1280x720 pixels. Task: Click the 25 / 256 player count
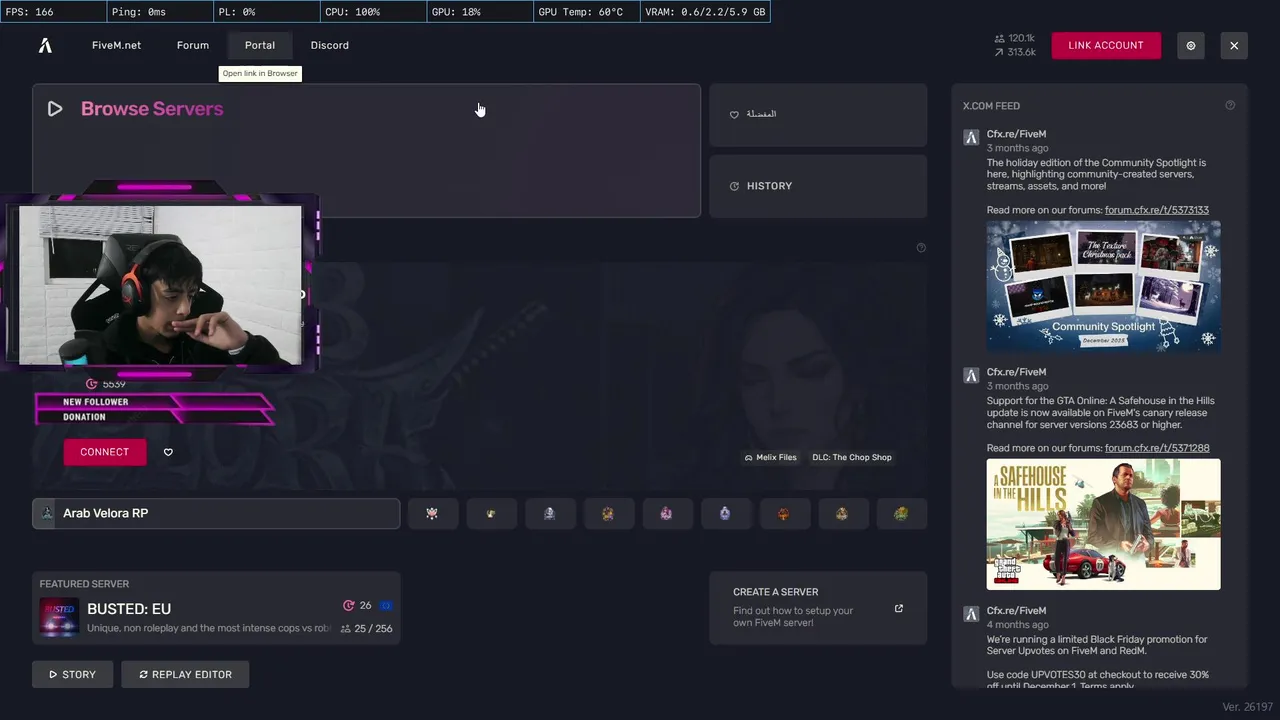tap(367, 629)
